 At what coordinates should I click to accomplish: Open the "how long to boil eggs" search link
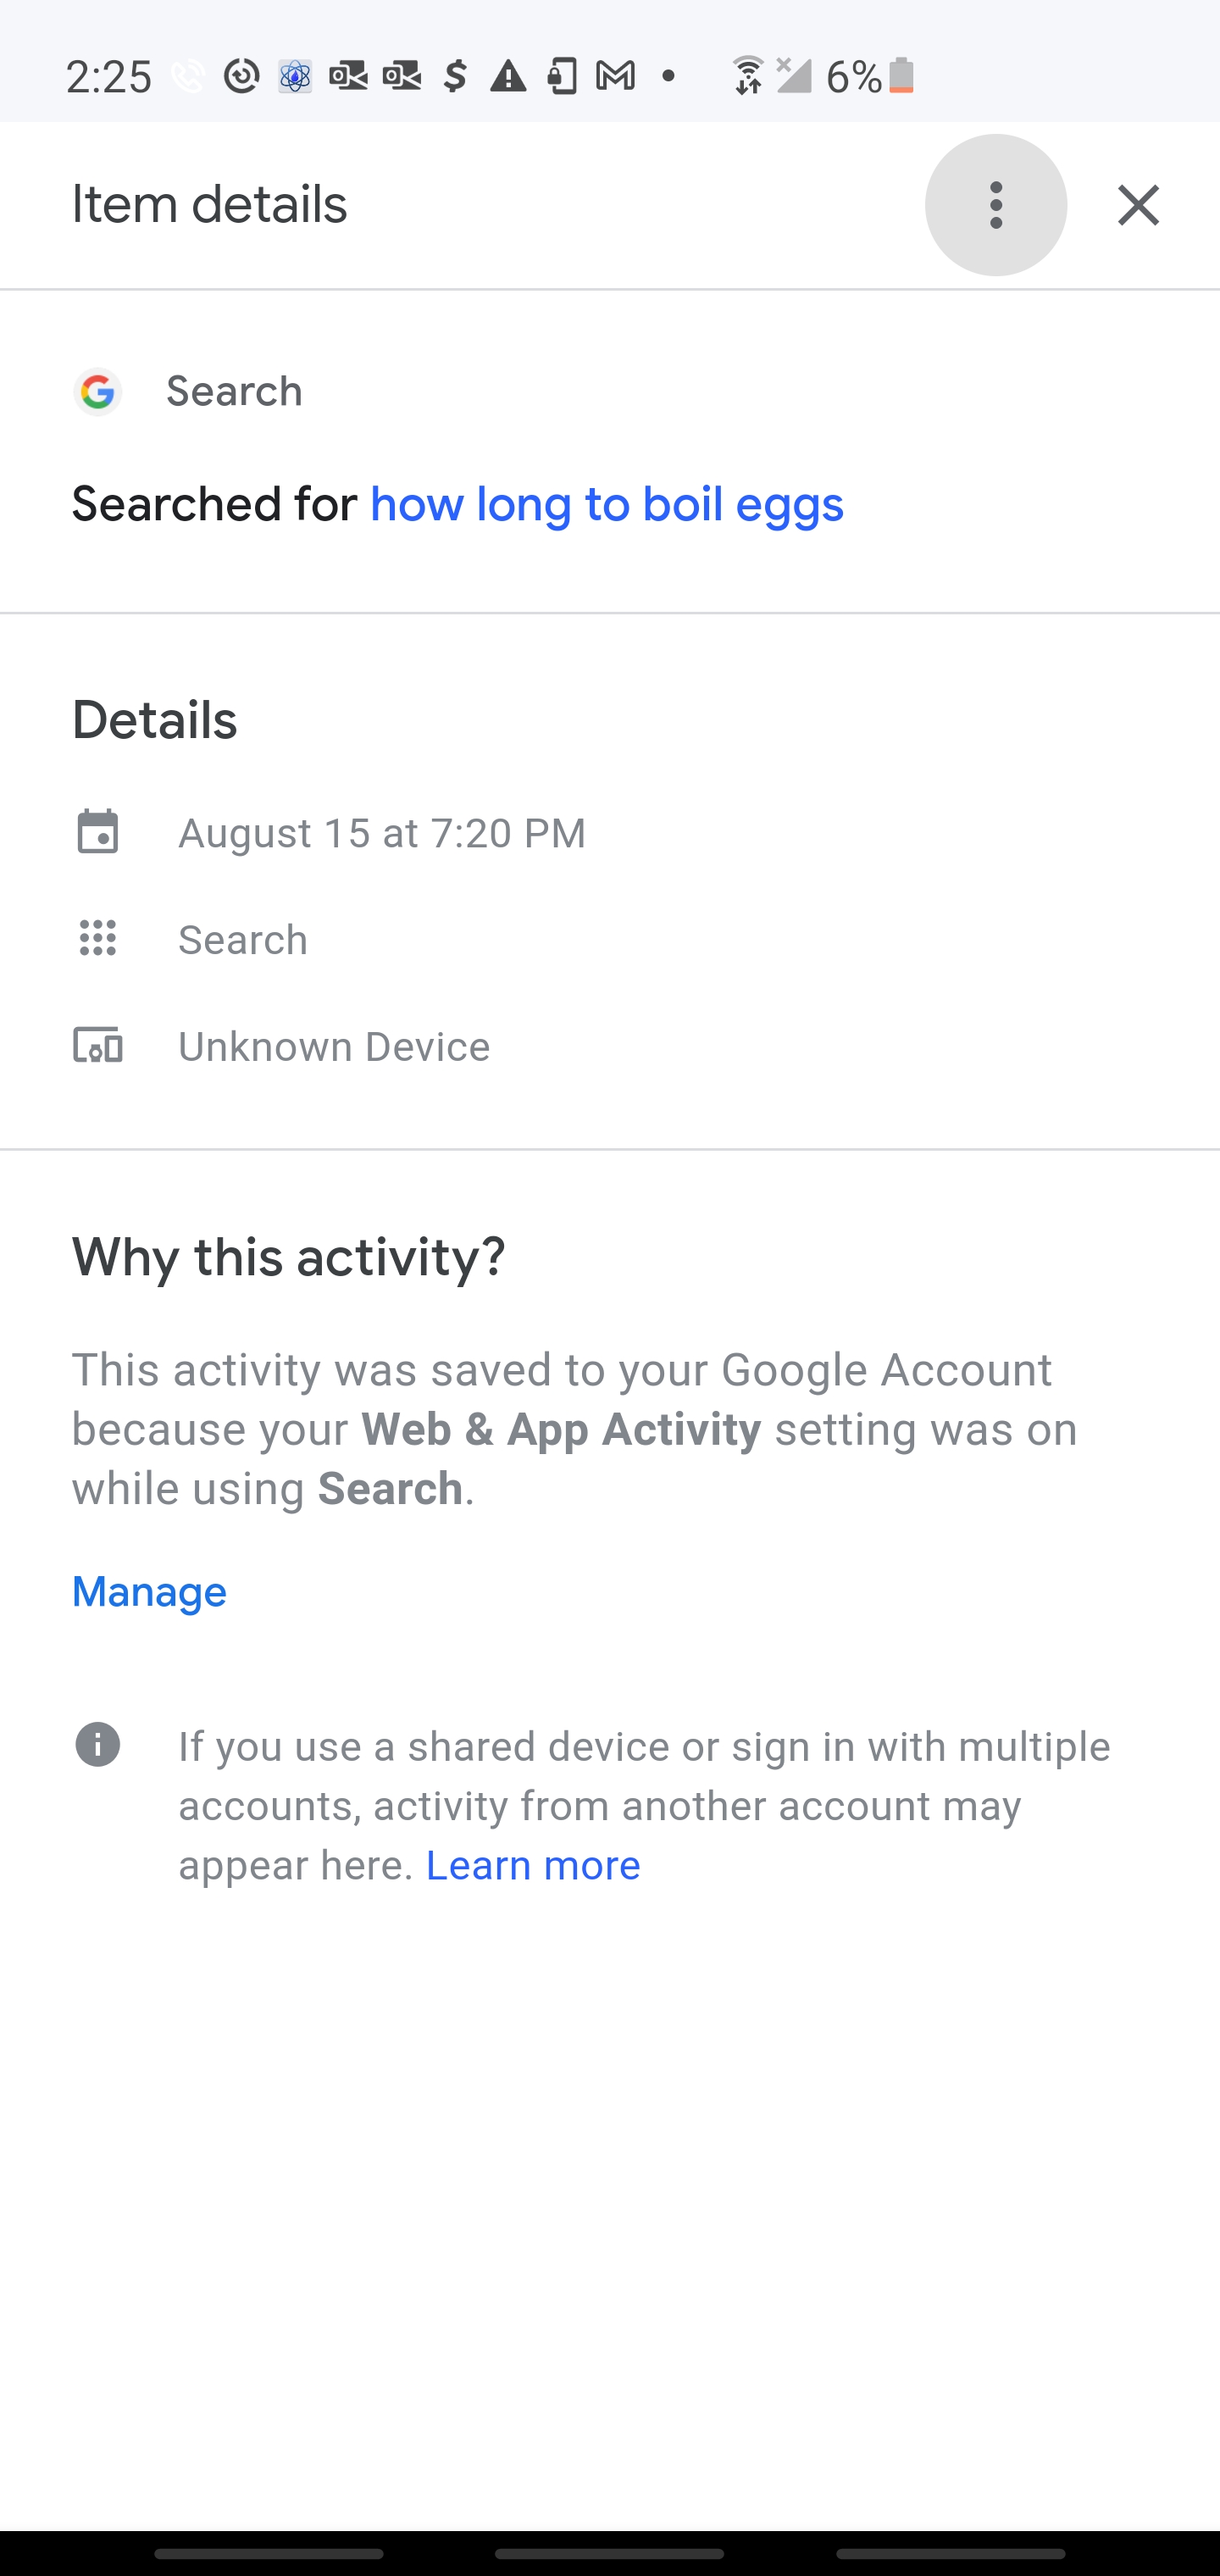tap(606, 504)
